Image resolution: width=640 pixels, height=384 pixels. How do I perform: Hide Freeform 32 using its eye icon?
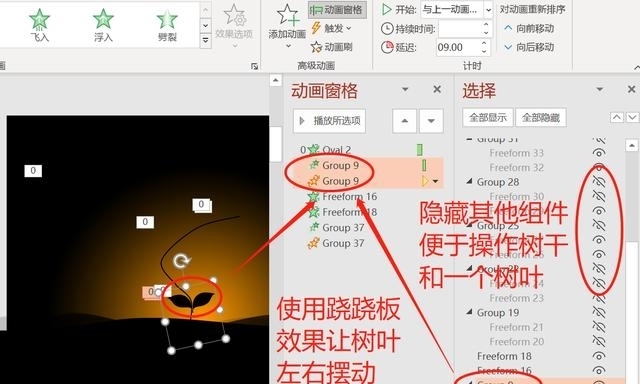pos(598,167)
